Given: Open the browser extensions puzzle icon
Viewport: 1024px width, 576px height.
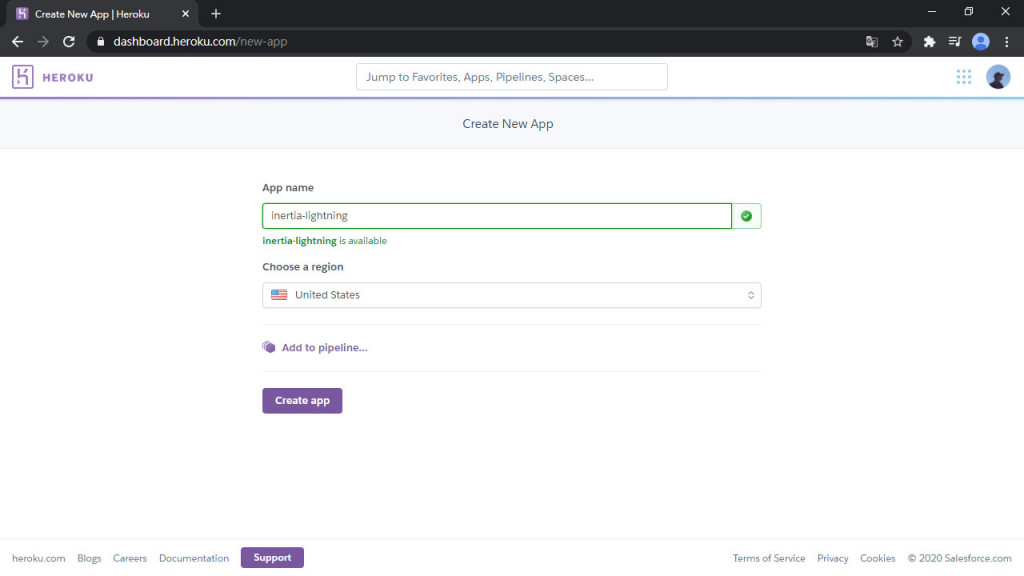Looking at the screenshot, I should click(929, 42).
